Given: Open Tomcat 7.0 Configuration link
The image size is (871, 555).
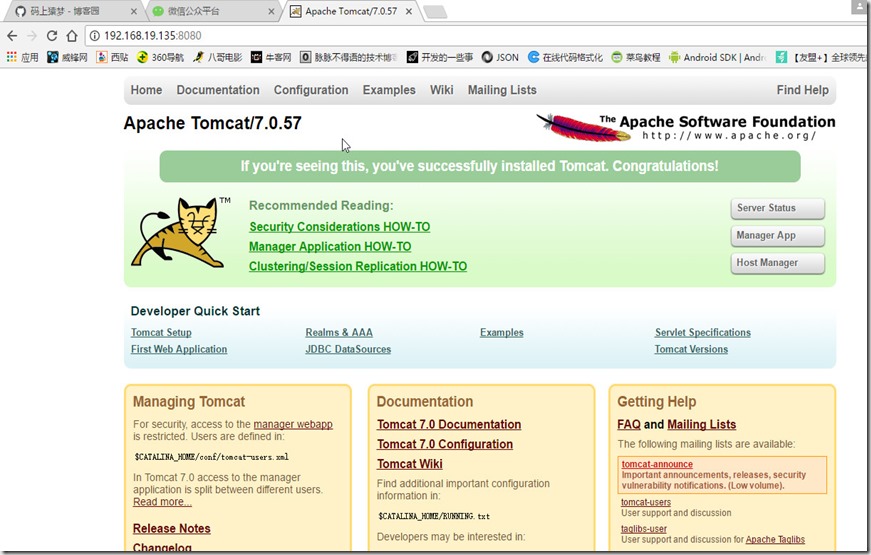Looking at the screenshot, I should (445, 444).
